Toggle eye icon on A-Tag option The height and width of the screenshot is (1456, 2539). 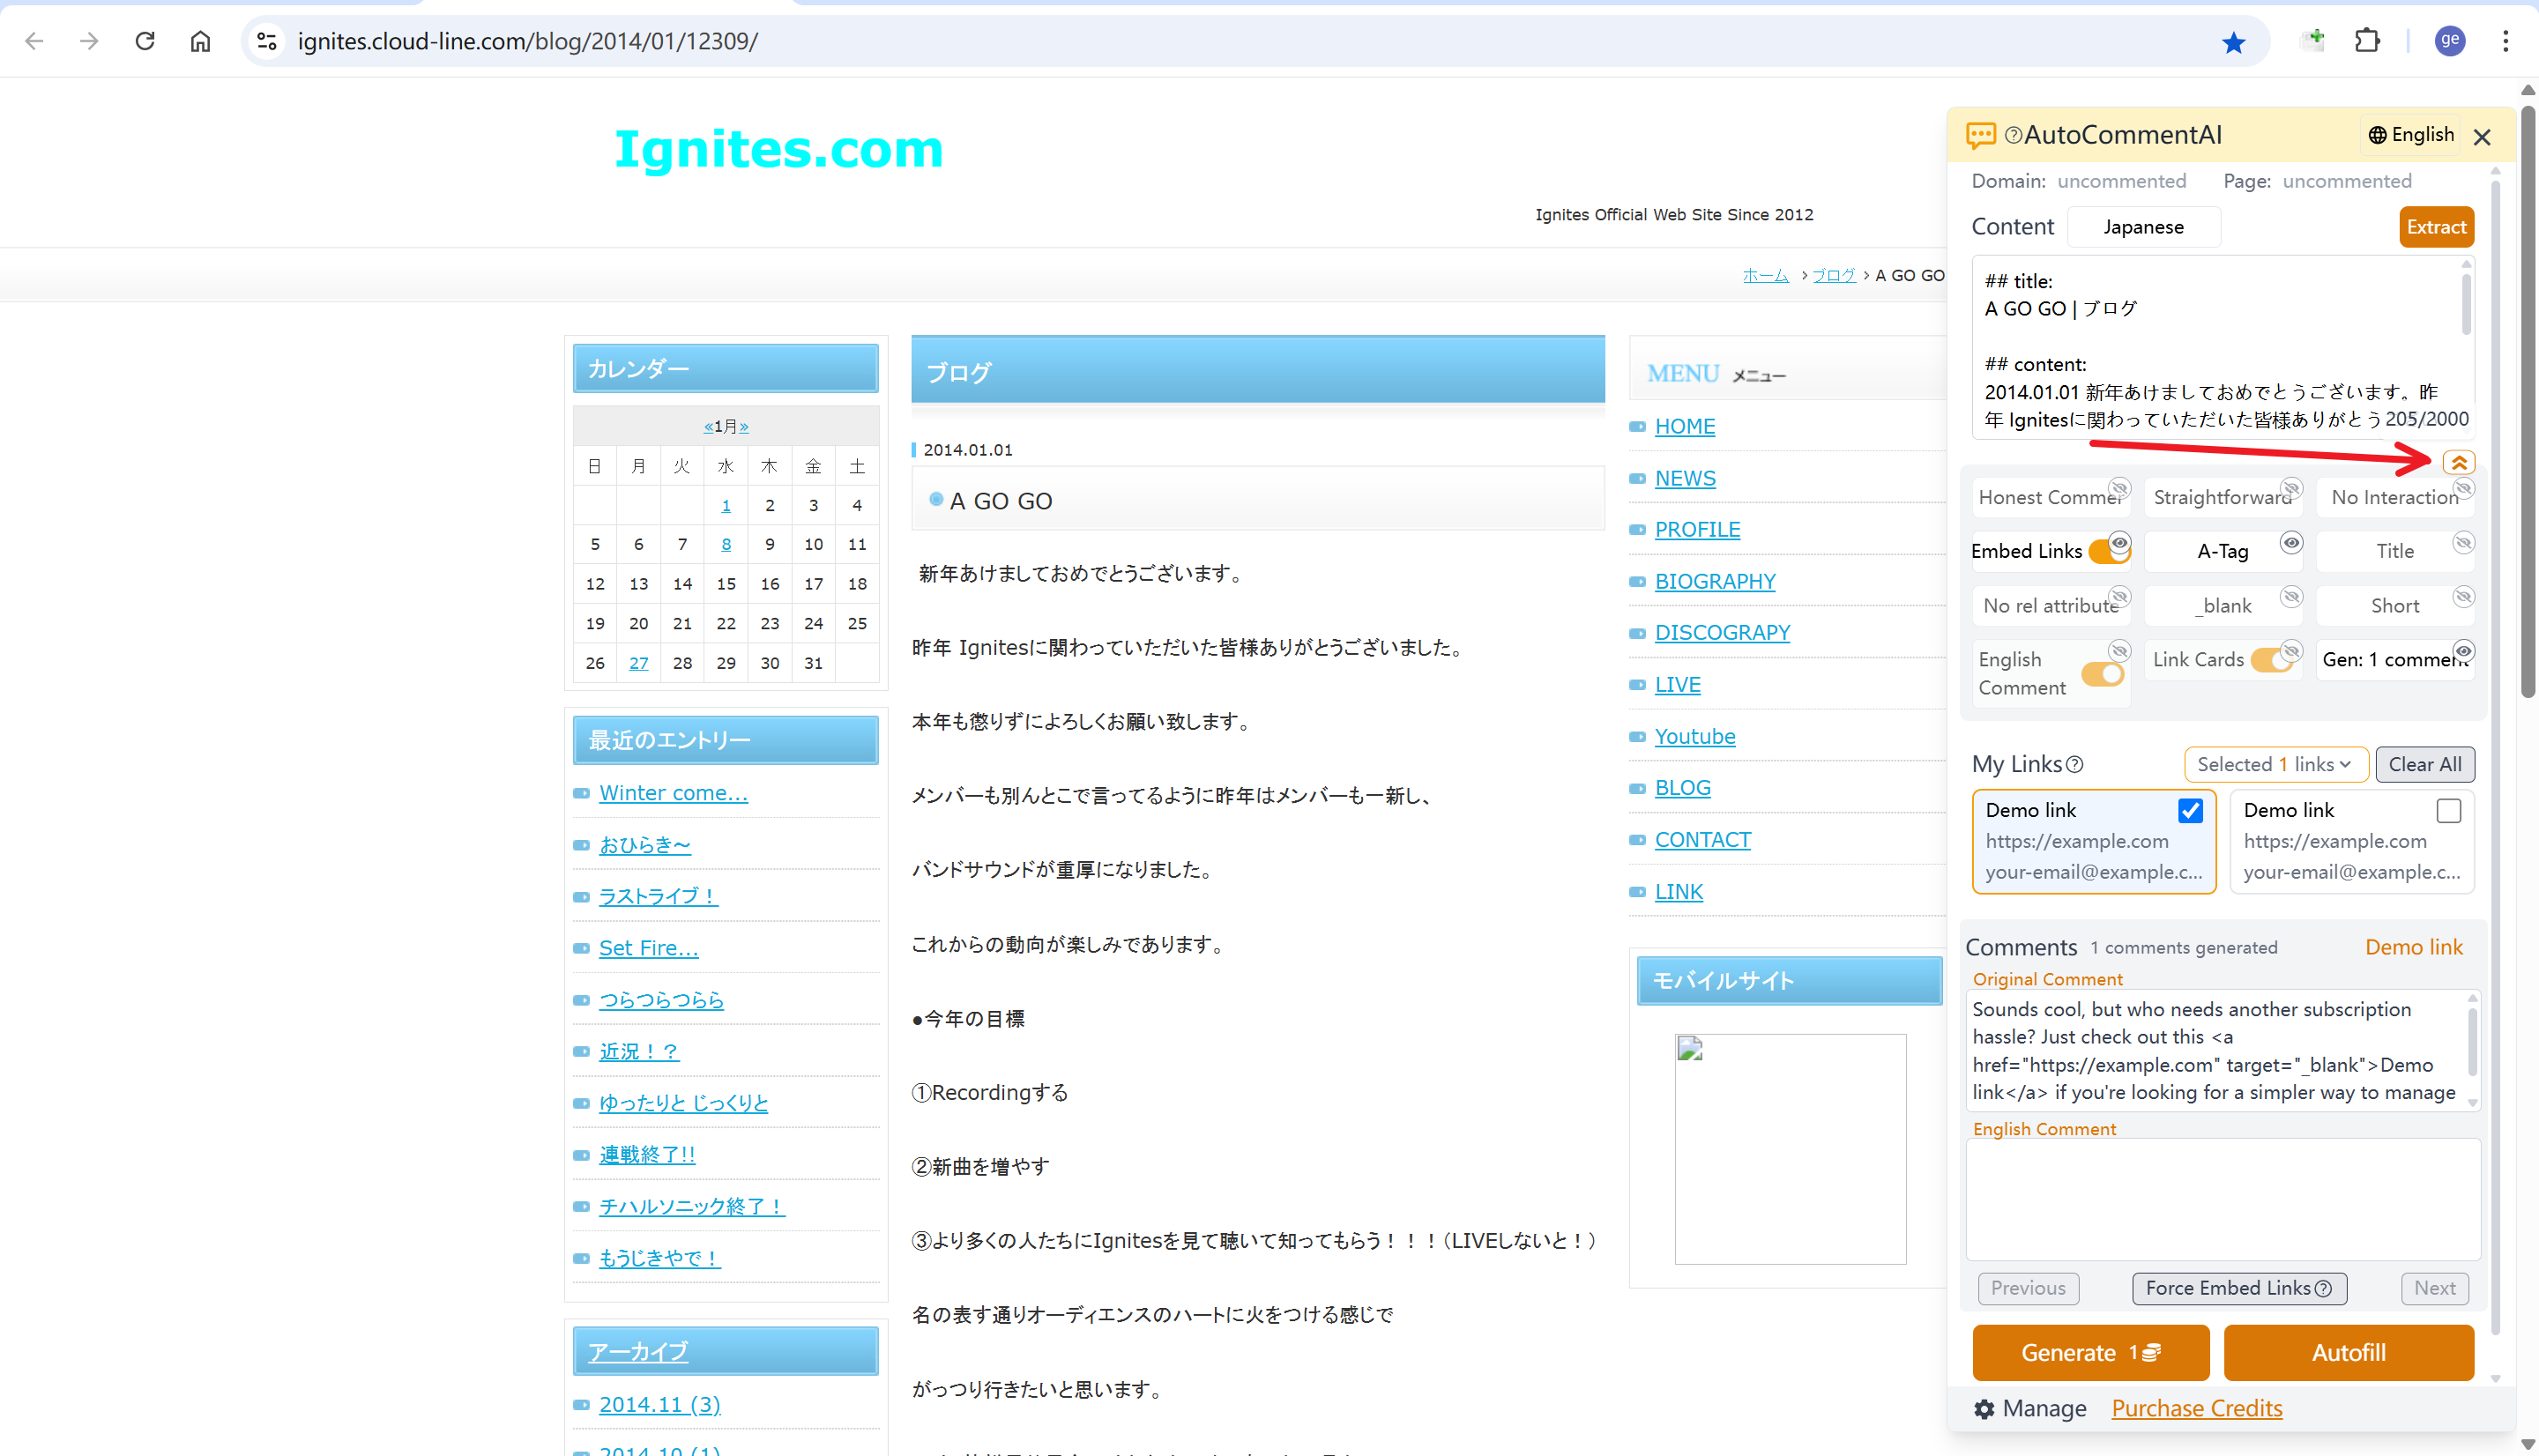[2291, 543]
